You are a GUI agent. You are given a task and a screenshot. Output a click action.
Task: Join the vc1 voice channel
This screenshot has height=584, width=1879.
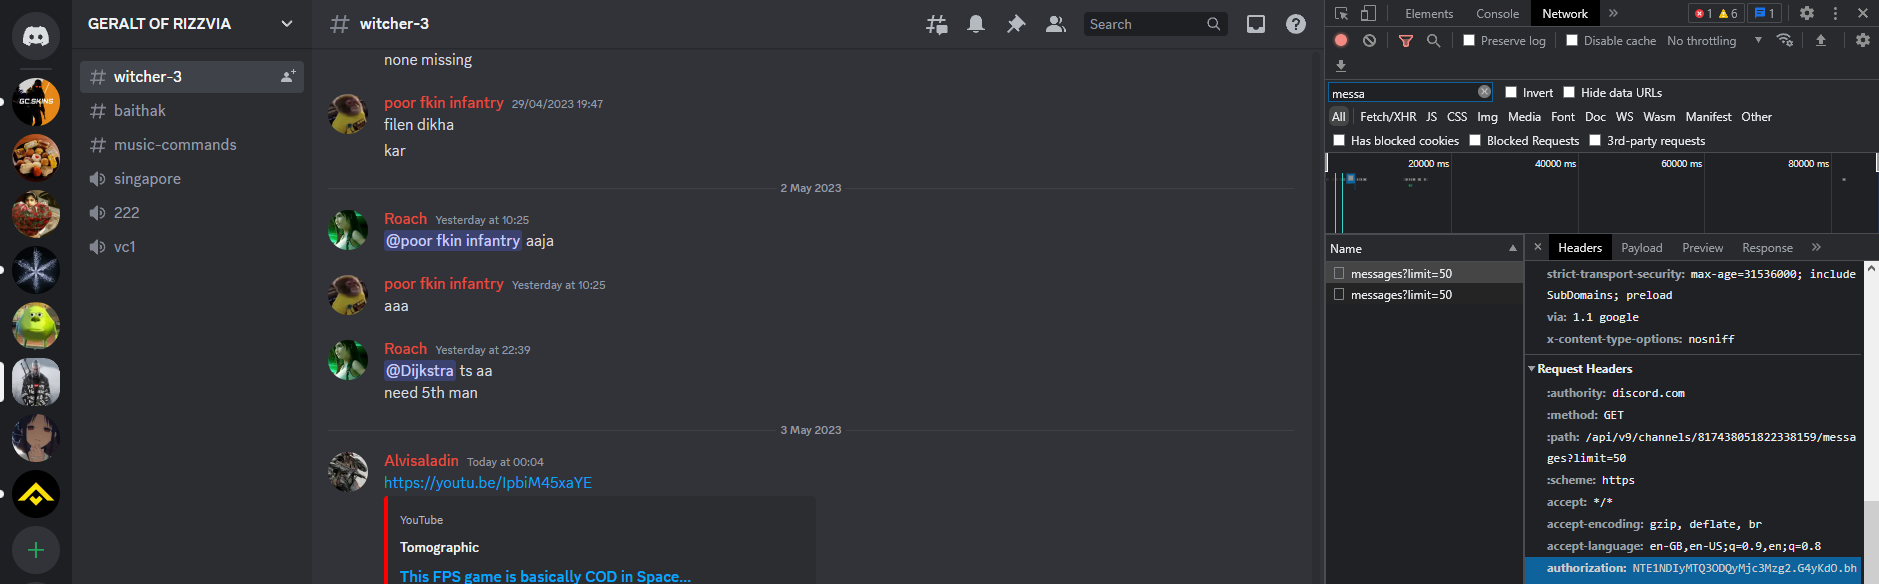coord(192,246)
